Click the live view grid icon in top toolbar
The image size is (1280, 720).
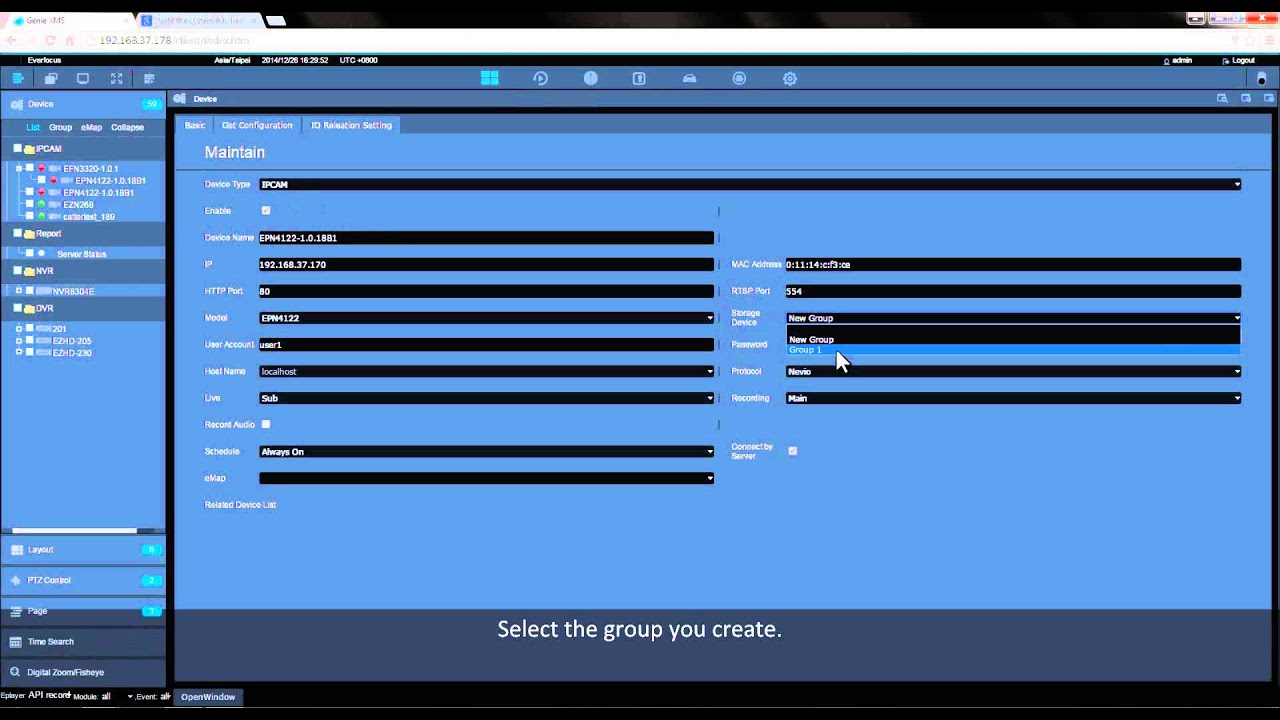(489, 78)
